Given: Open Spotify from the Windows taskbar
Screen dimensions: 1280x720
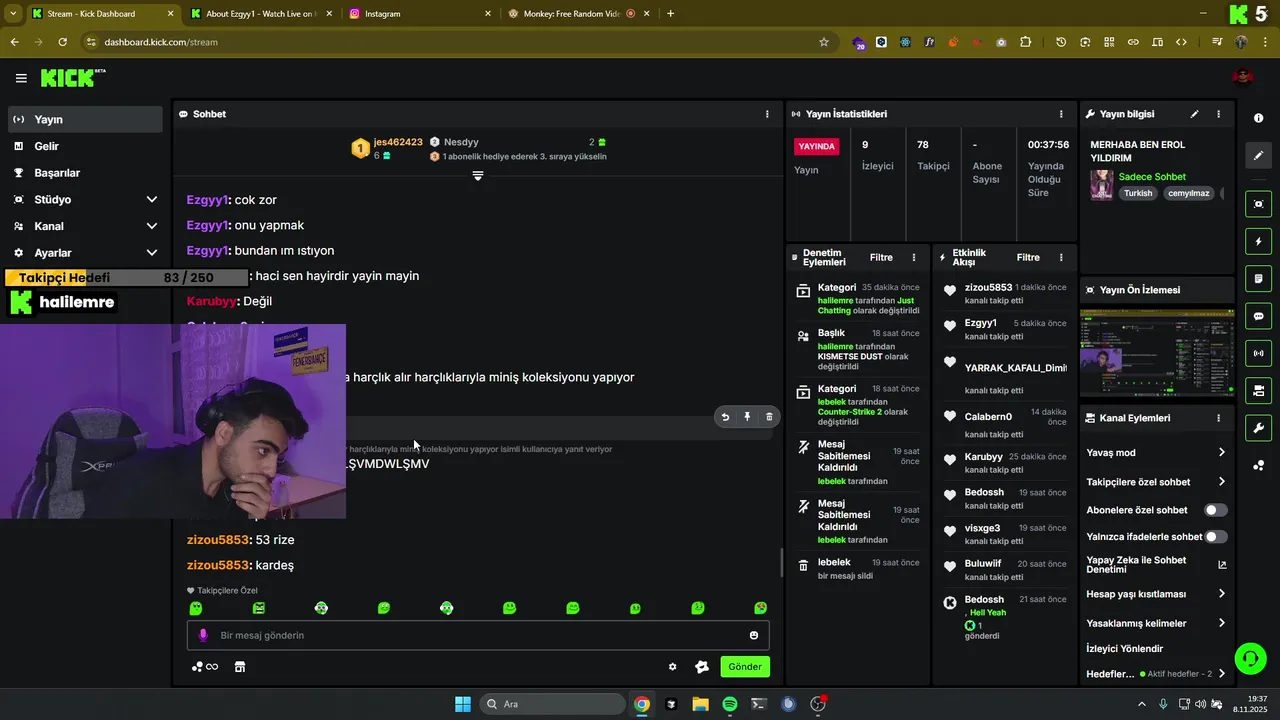Looking at the screenshot, I should pos(730,704).
